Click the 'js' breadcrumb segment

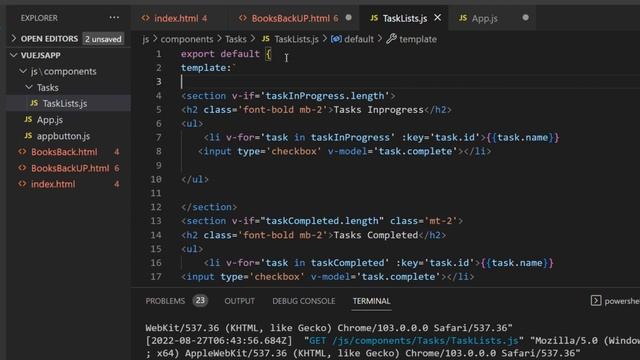146,39
